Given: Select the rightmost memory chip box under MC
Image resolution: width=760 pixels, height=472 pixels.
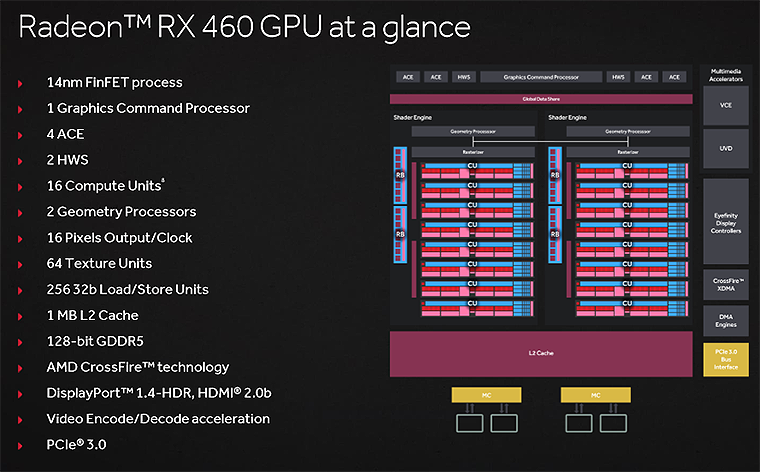Looking at the screenshot, I should coord(613,423).
